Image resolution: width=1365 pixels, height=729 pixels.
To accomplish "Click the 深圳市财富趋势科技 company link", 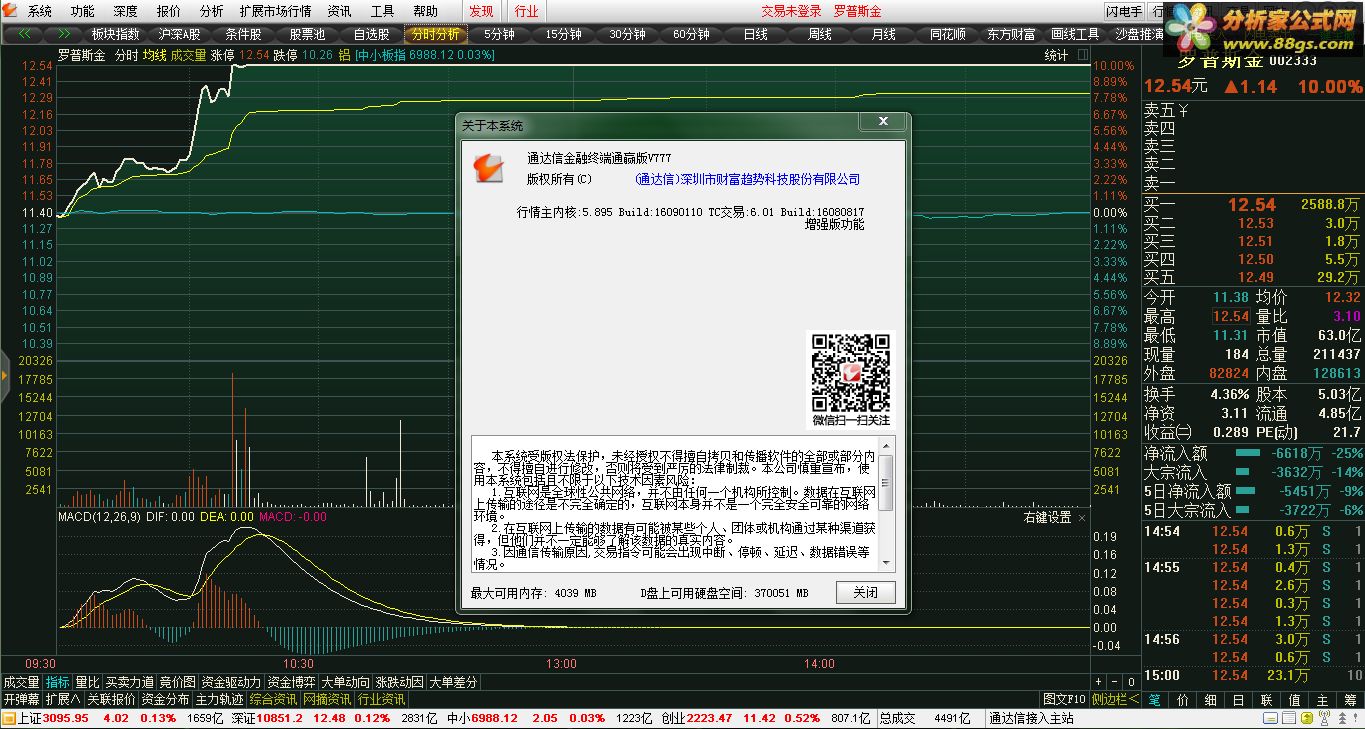I will 747,179.
